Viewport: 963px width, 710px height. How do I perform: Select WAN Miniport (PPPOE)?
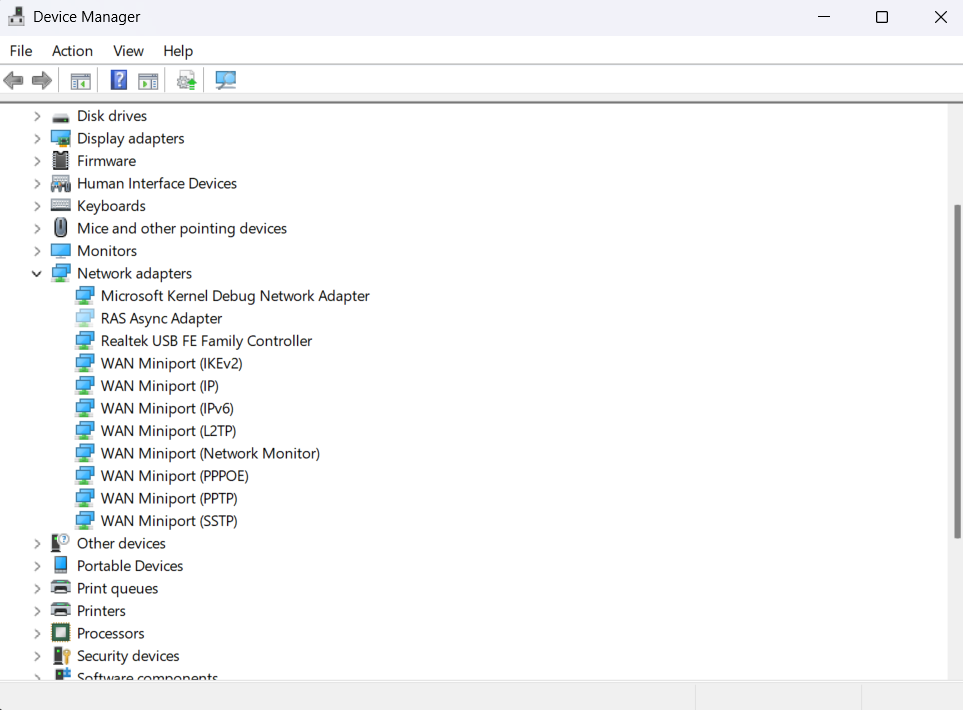(174, 476)
